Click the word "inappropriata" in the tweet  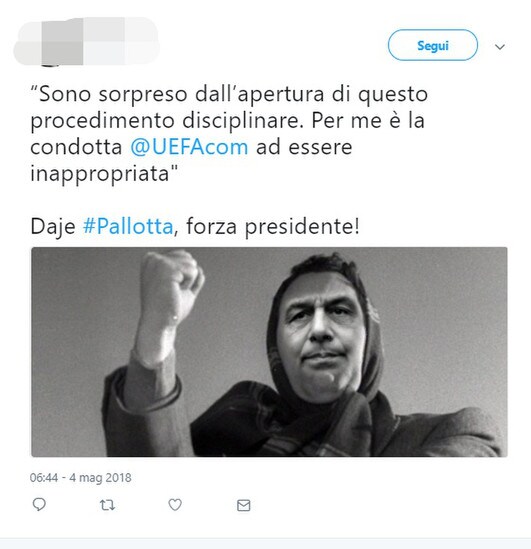click(x=100, y=173)
